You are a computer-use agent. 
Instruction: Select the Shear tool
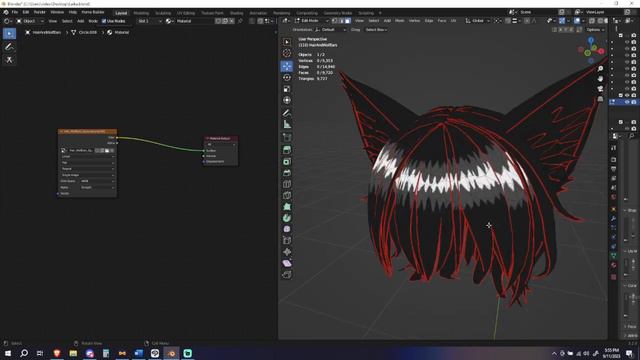(287, 263)
